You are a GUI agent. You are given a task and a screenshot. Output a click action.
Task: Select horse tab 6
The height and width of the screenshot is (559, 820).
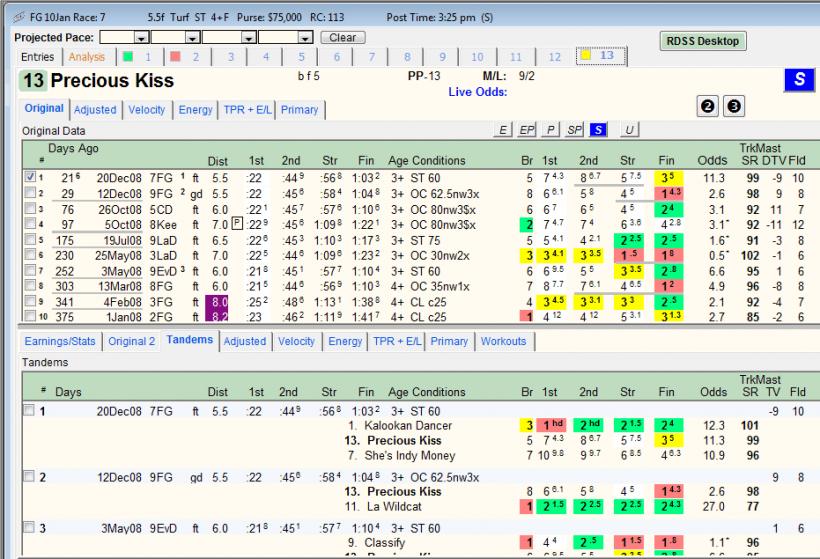click(337, 56)
